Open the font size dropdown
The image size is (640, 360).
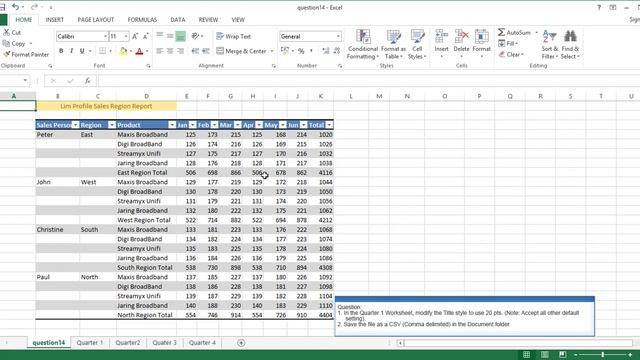[x=126, y=36]
